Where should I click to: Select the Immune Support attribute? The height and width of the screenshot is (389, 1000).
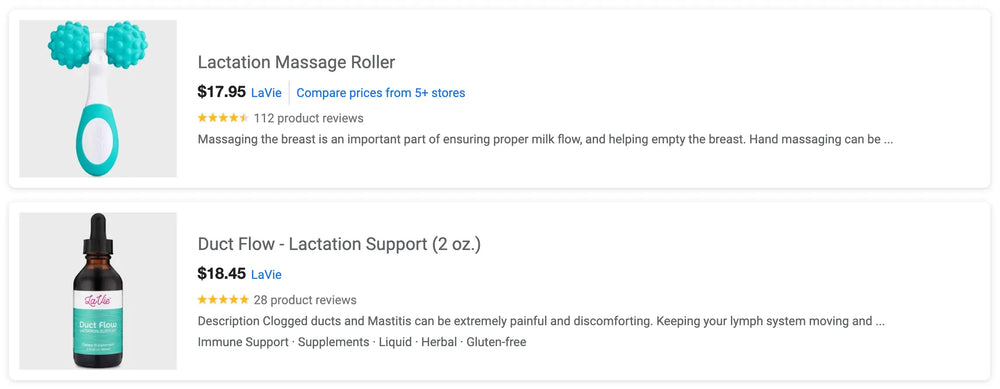243,342
